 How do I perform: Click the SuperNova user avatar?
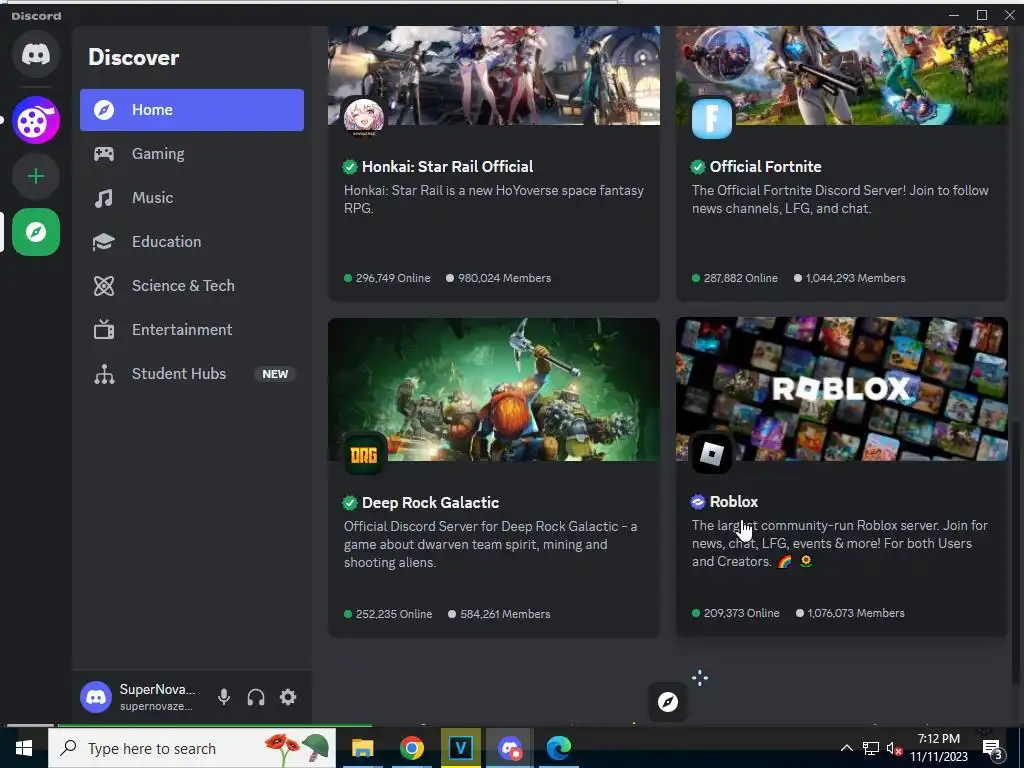pyautogui.click(x=96, y=697)
